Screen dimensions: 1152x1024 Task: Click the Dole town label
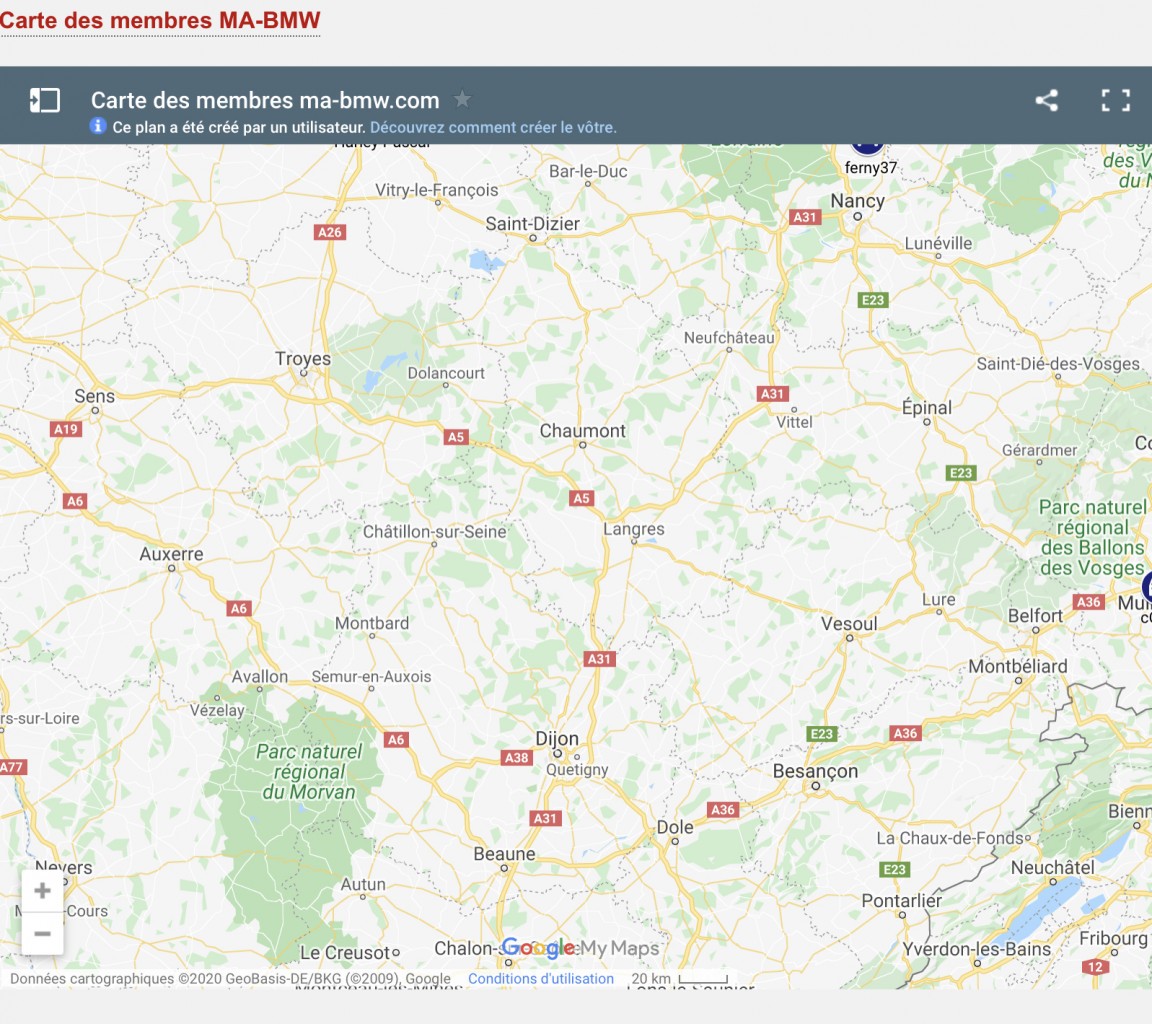[674, 827]
